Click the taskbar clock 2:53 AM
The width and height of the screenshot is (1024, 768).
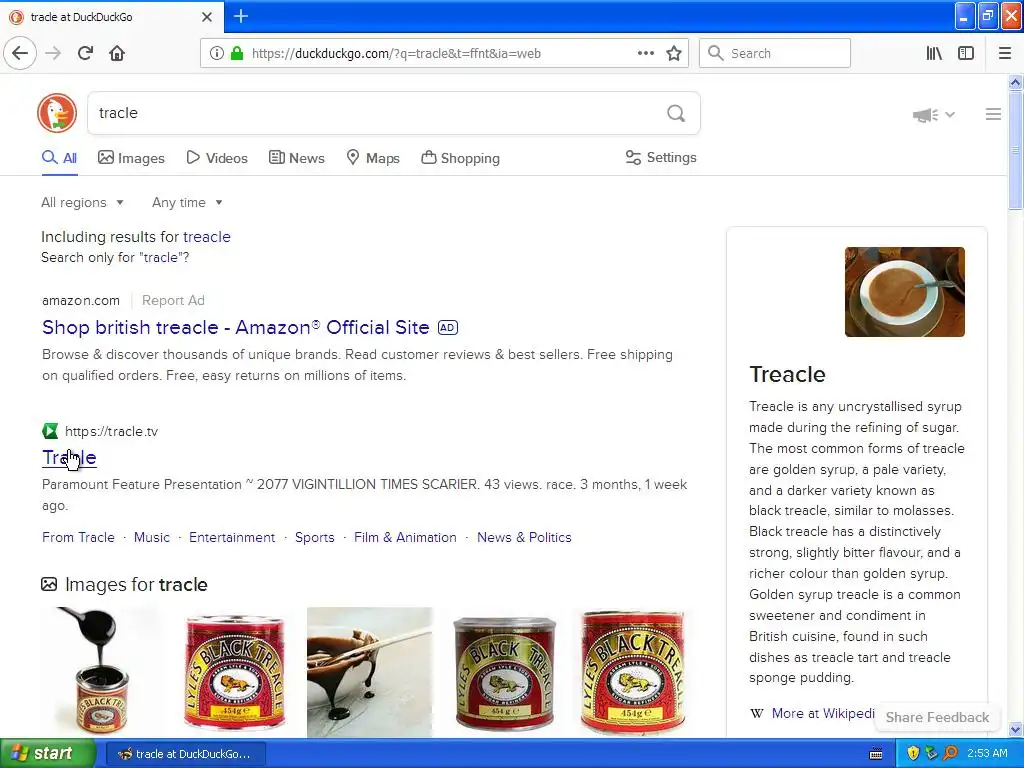987,753
